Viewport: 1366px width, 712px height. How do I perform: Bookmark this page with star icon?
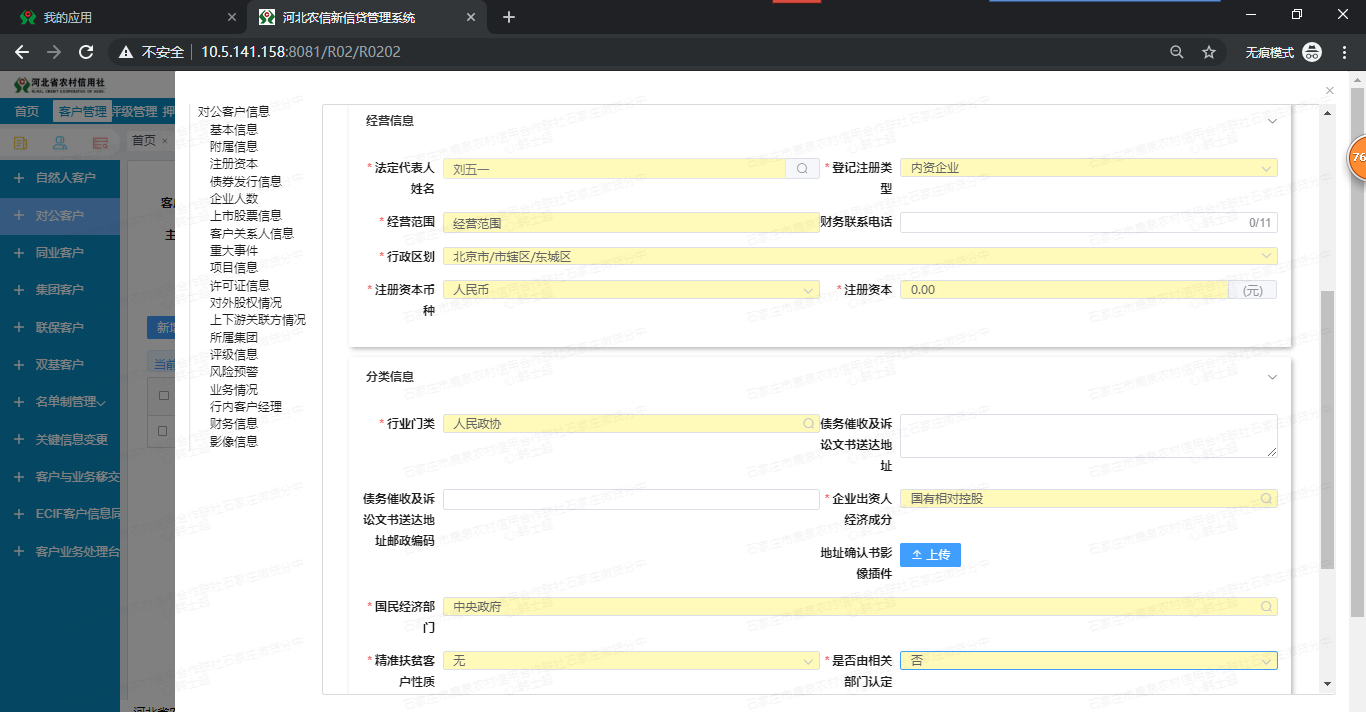click(1209, 52)
